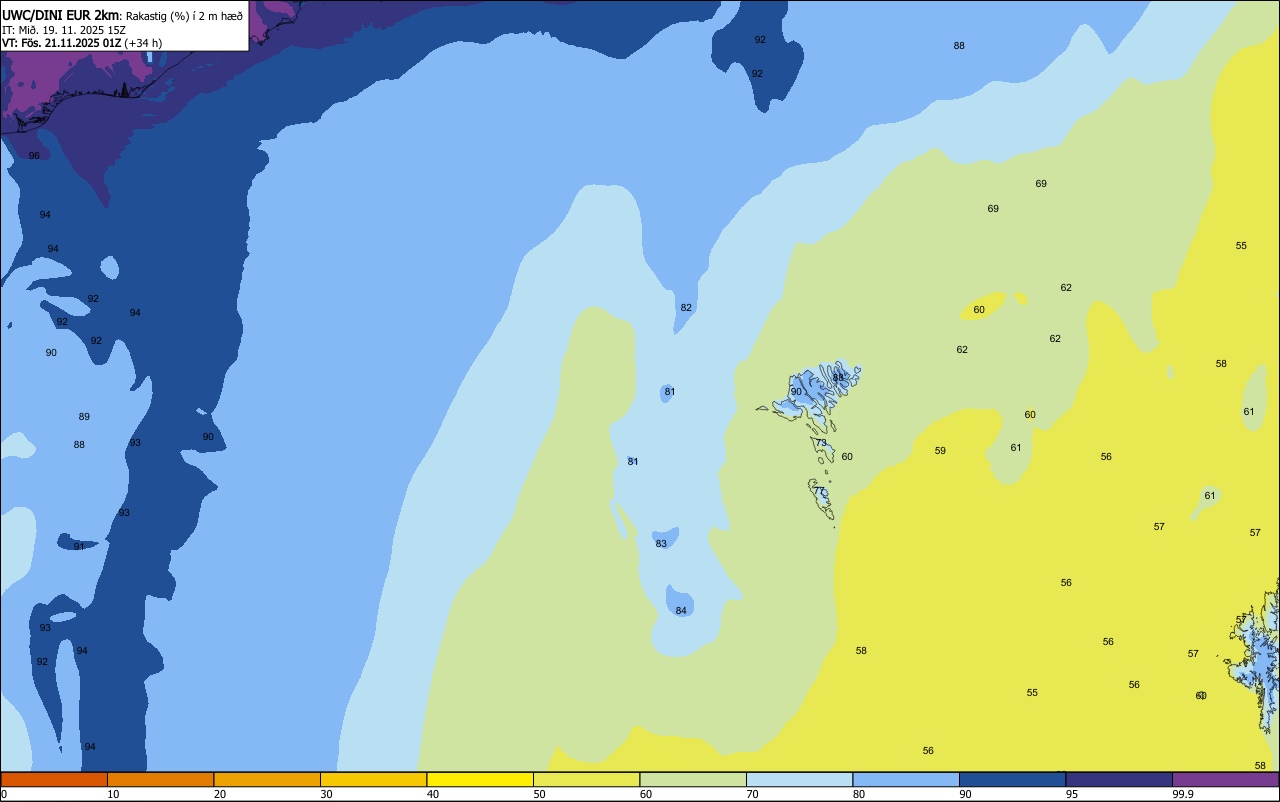Click the humidity value '83' on the map
The height and width of the screenshot is (802, 1280).
[x=661, y=544]
